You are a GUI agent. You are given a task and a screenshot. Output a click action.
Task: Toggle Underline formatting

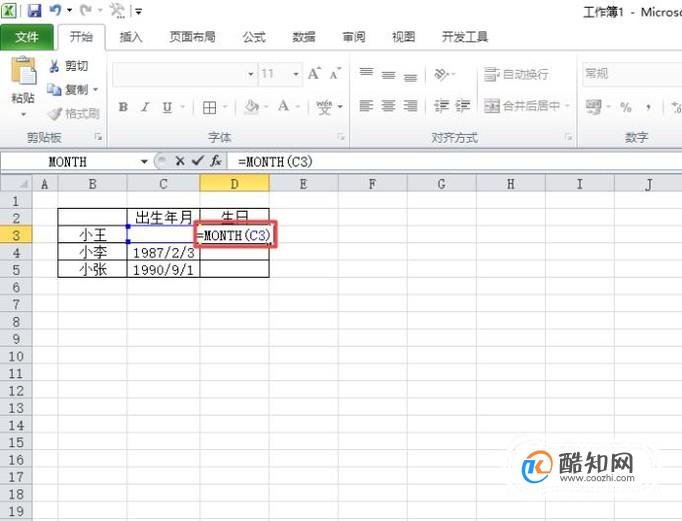coord(167,107)
